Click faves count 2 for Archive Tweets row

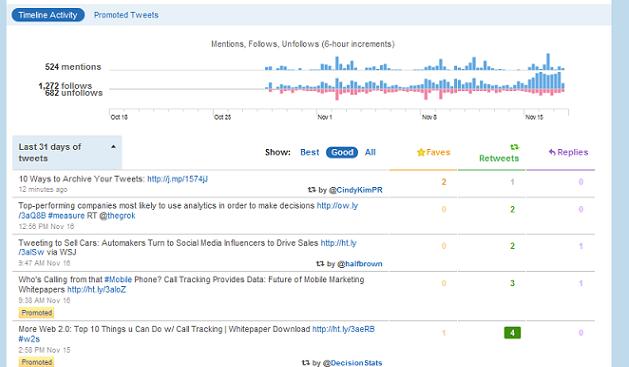(444, 182)
